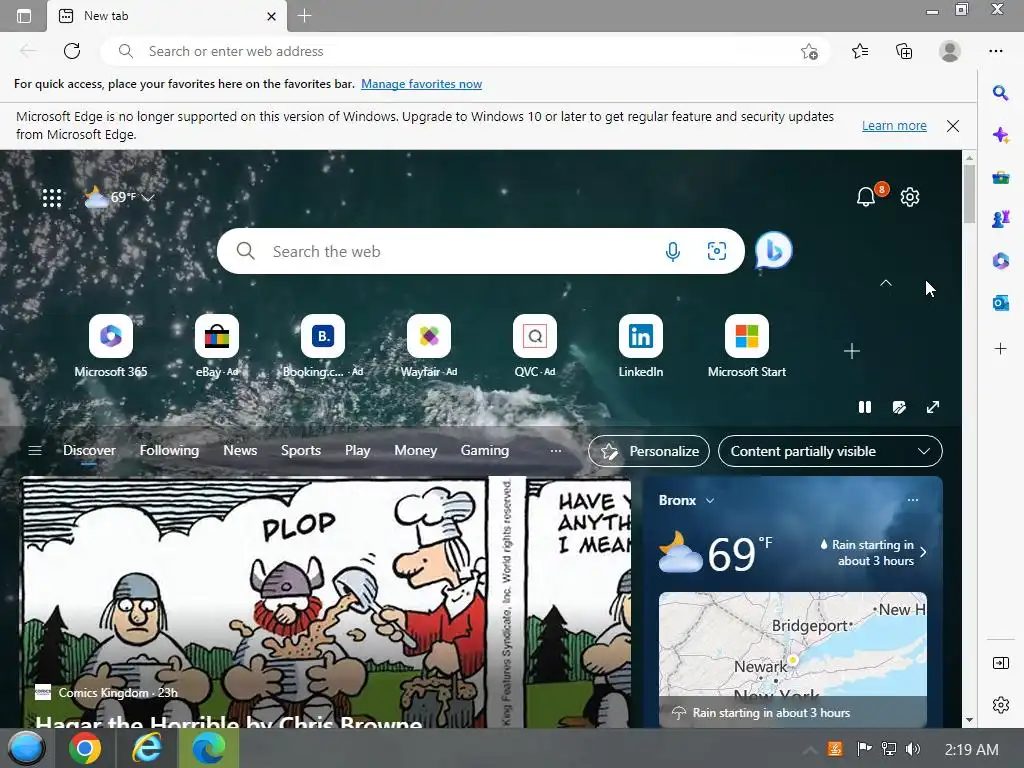Screen dimensions: 1024x768
Task: Open eBay quick link
Action: click(217, 346)
